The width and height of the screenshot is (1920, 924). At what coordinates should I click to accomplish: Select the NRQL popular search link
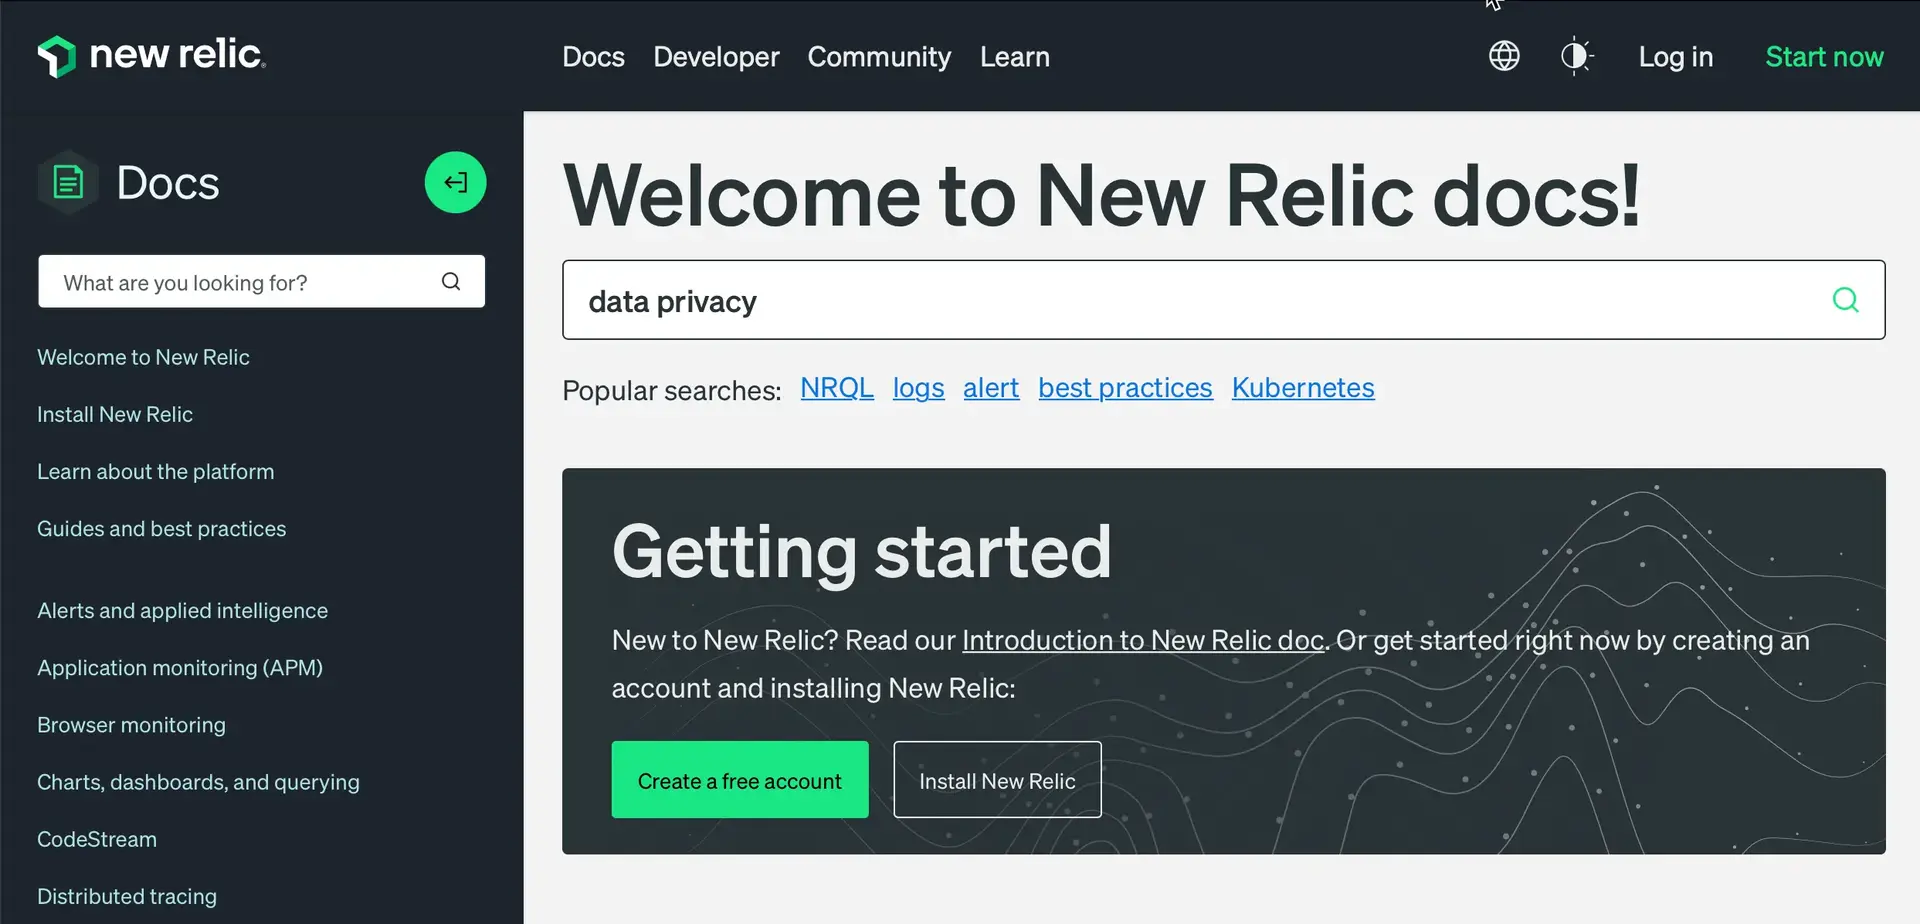(837, 388)
